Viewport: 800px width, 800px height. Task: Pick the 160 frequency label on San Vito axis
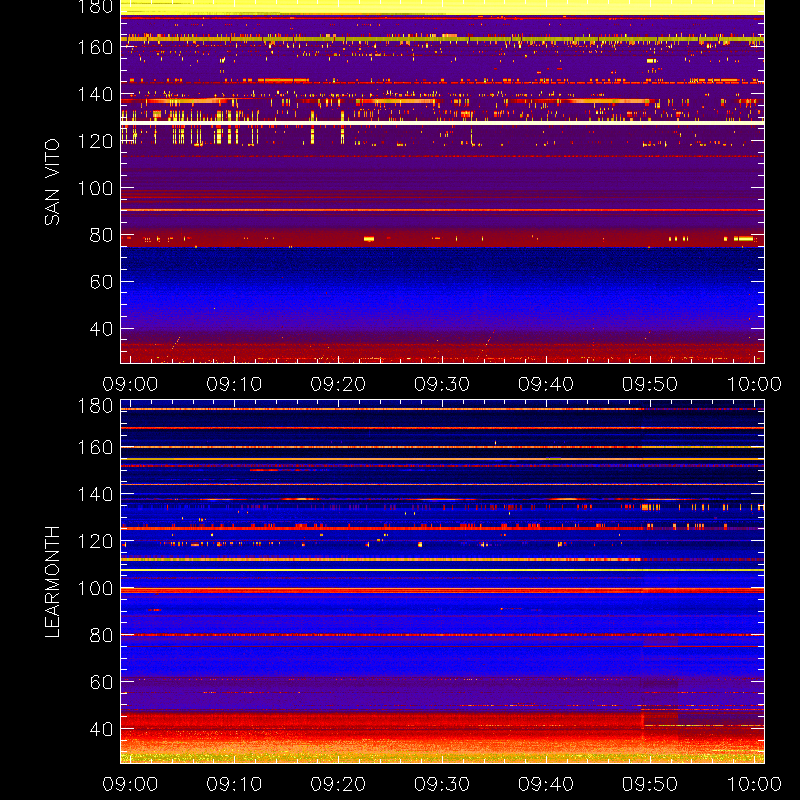95,47
